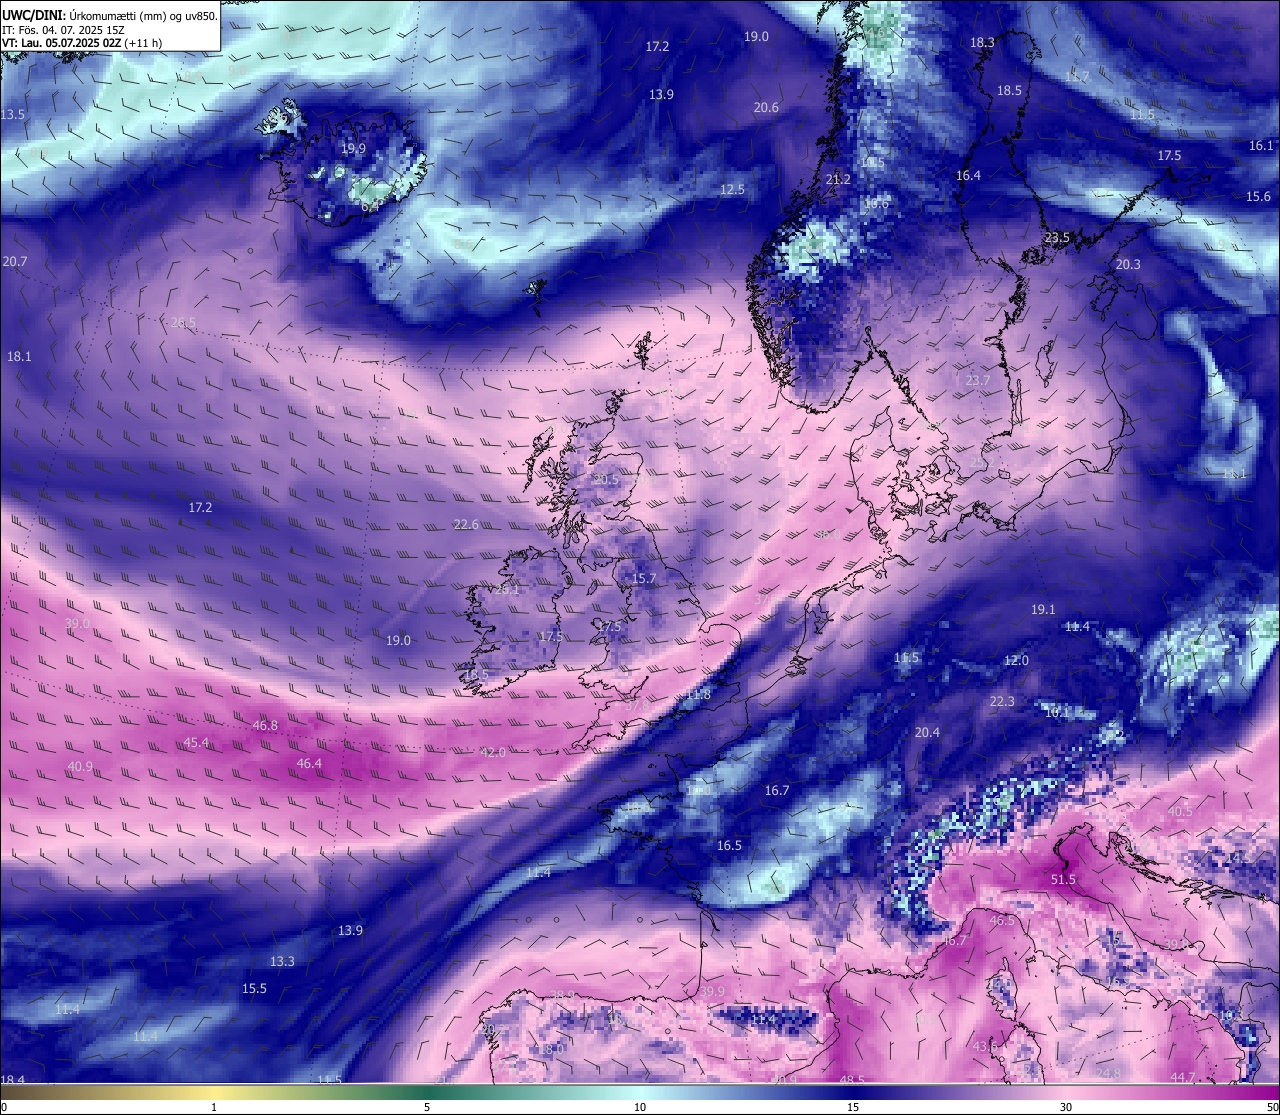Click the 19.9 value over Iceland

(x=353, y=148)
